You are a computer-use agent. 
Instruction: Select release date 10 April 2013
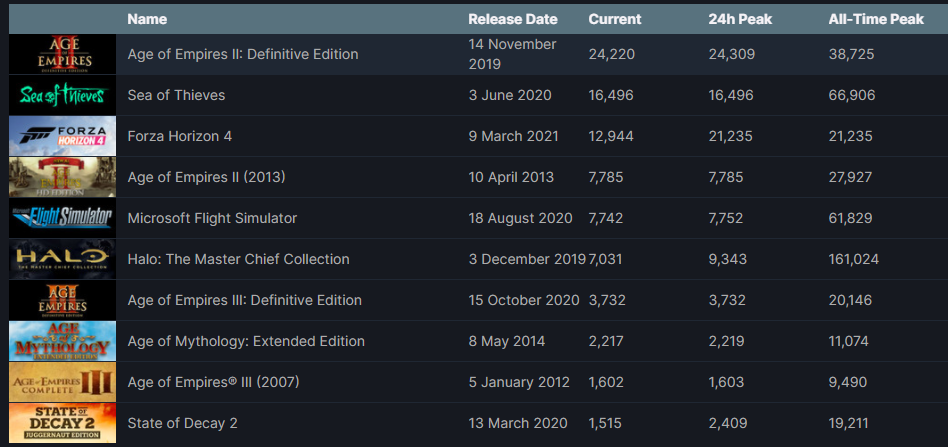pos(511,177)
